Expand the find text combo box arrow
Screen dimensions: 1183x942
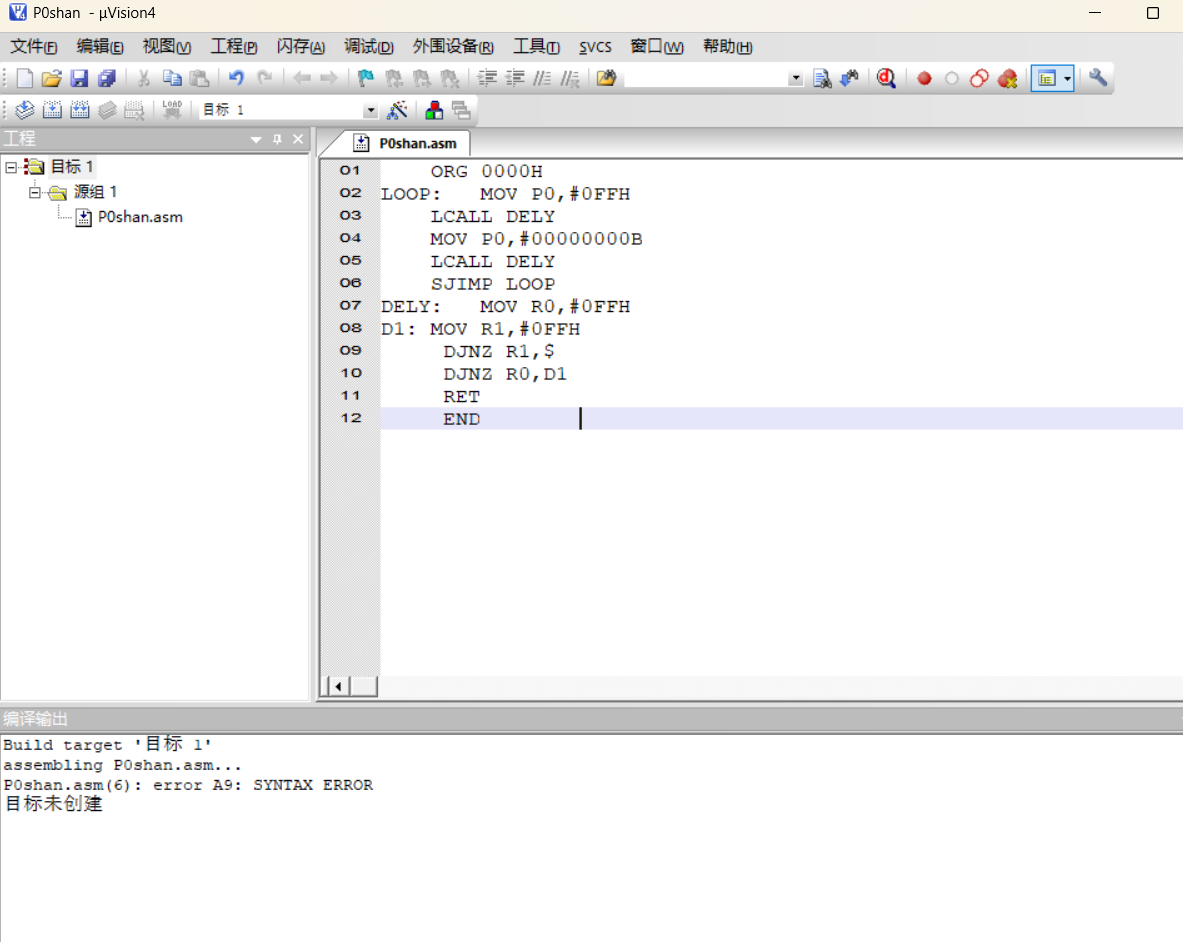[x=795, y=78]
